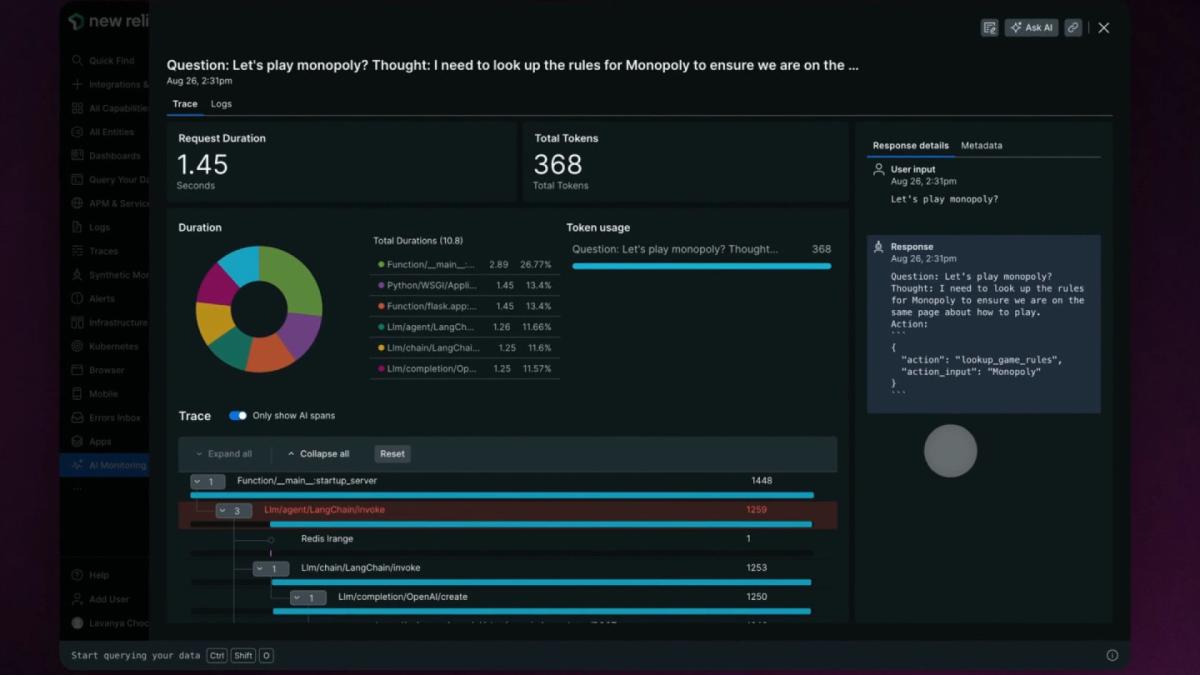Image resolution: width=1200 pixels, height=675 pixels.
Task: Click the Start querying your data bar
Action: [x=172, y=656]
